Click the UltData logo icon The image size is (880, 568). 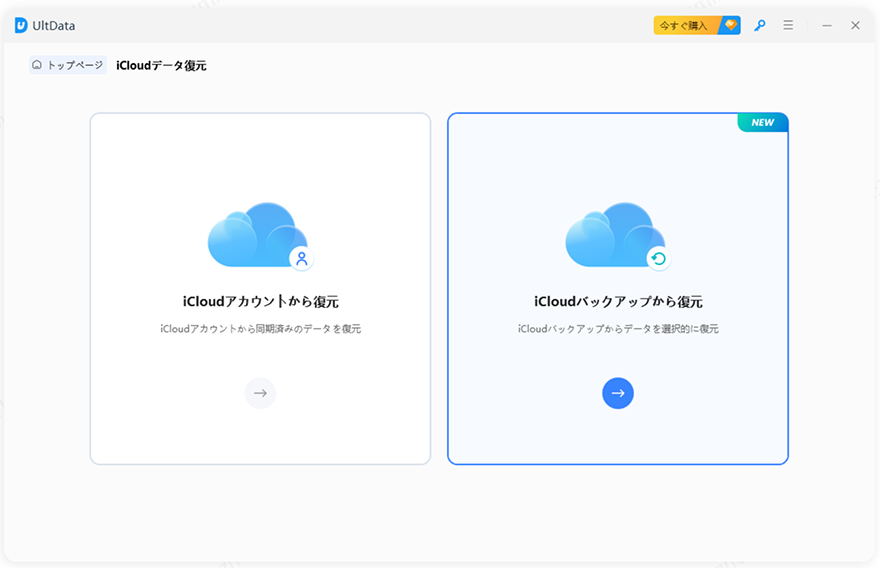click(21, 25)
